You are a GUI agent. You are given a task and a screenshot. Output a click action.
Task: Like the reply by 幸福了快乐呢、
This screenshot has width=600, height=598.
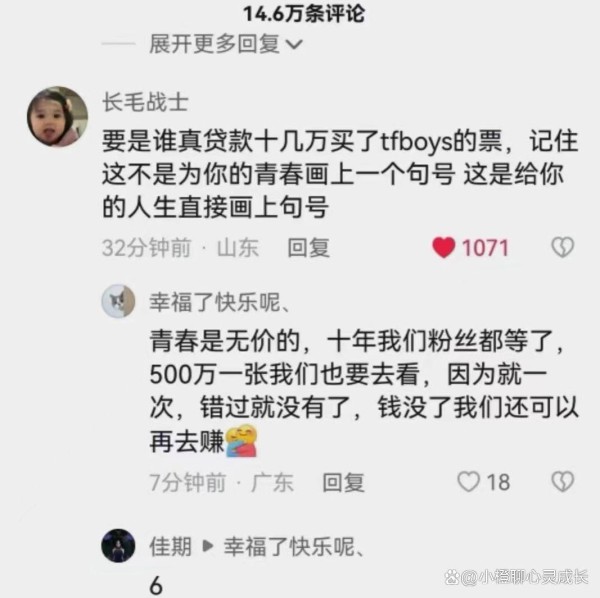(469, 481)
